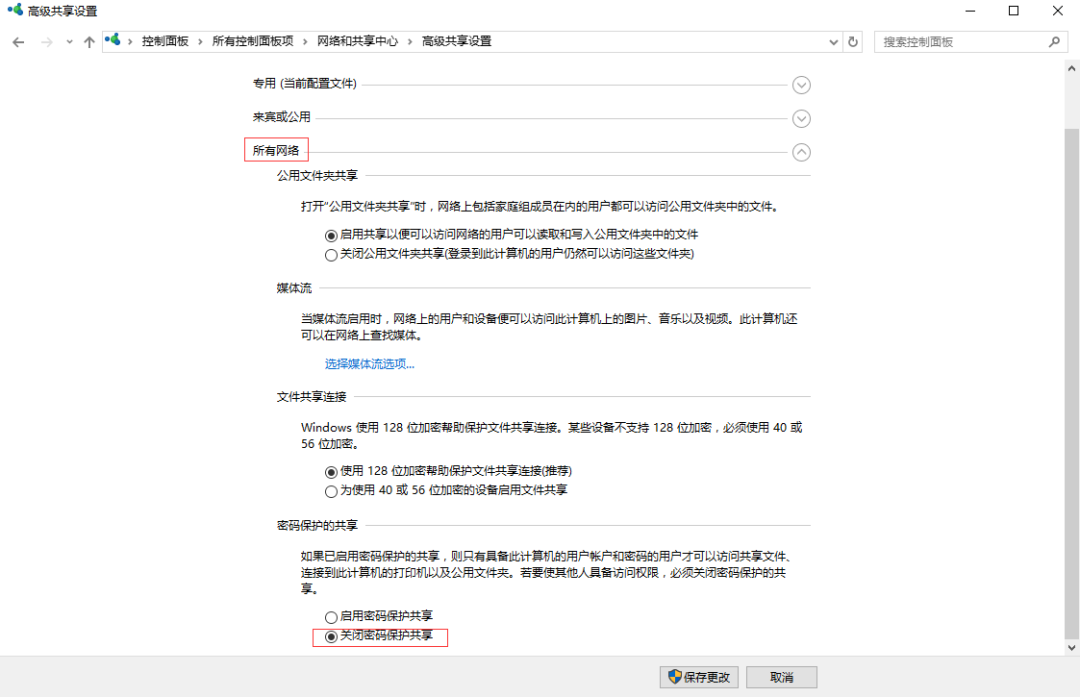Screen dimensions: 1080x697
Task: Select 关闭公用文件夹共享 option
Action: [x=331, y=255]
